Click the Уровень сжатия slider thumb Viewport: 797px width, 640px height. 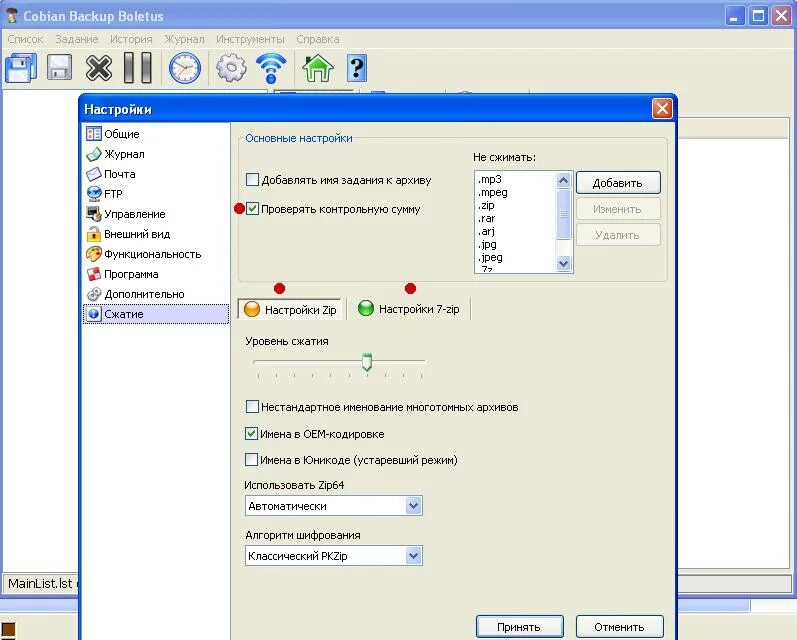(366, 362)
